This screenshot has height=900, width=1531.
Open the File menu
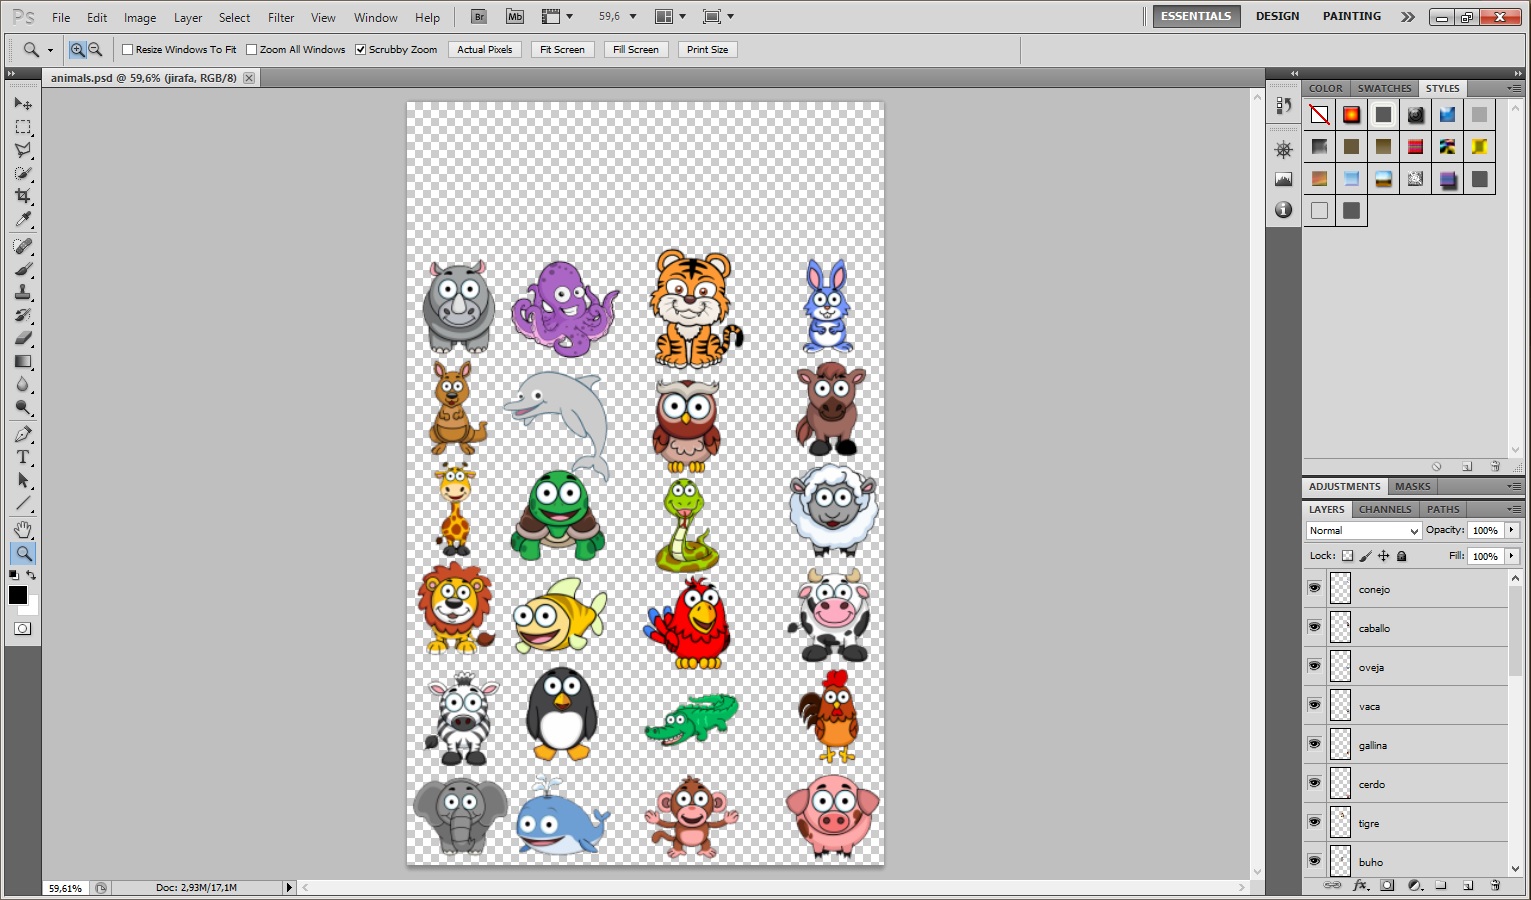pos(61,18)
